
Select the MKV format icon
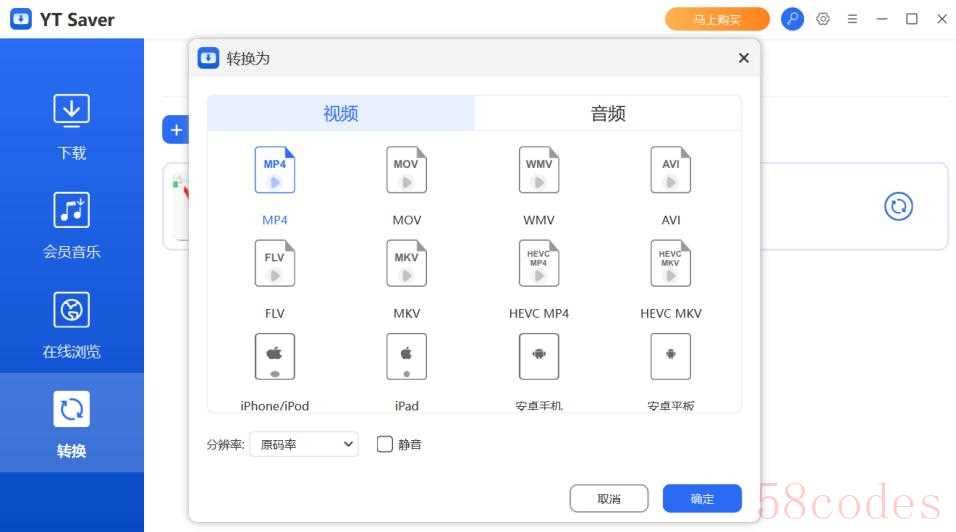[x=406, y=264]
